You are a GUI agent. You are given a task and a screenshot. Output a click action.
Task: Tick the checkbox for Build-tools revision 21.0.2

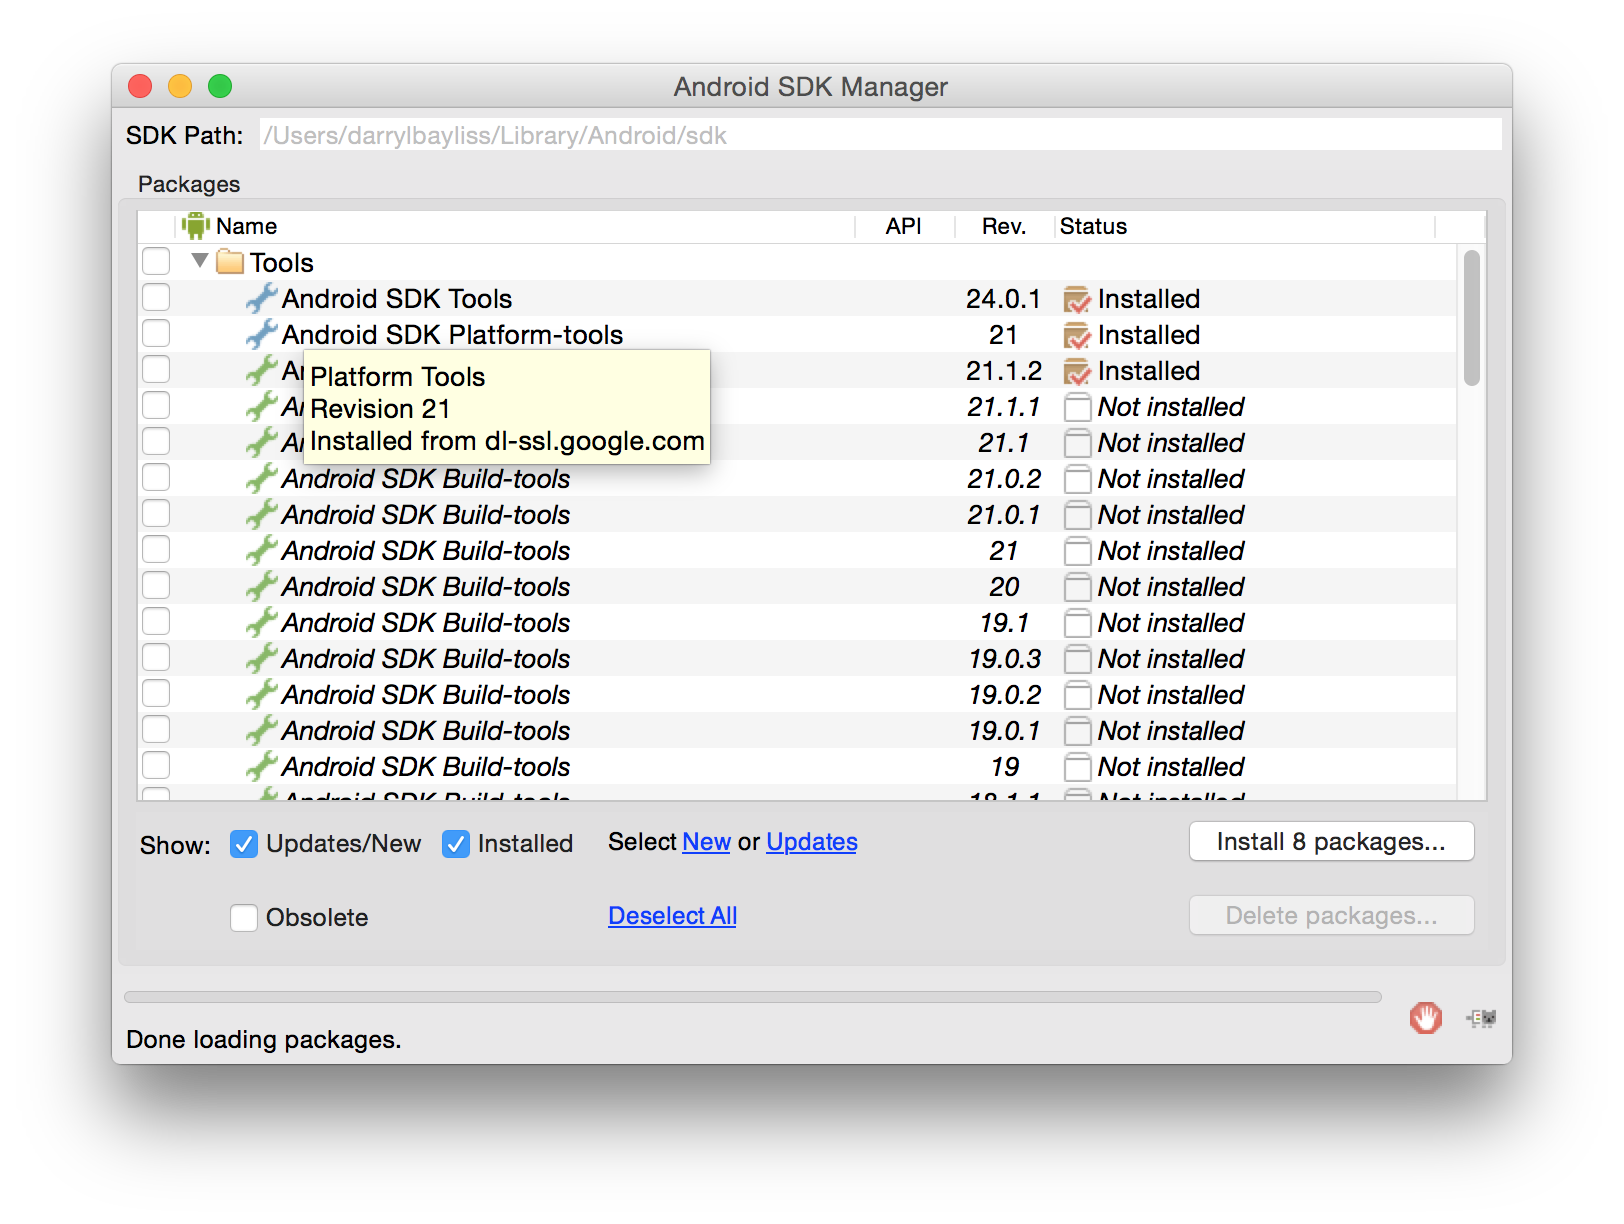156,477
